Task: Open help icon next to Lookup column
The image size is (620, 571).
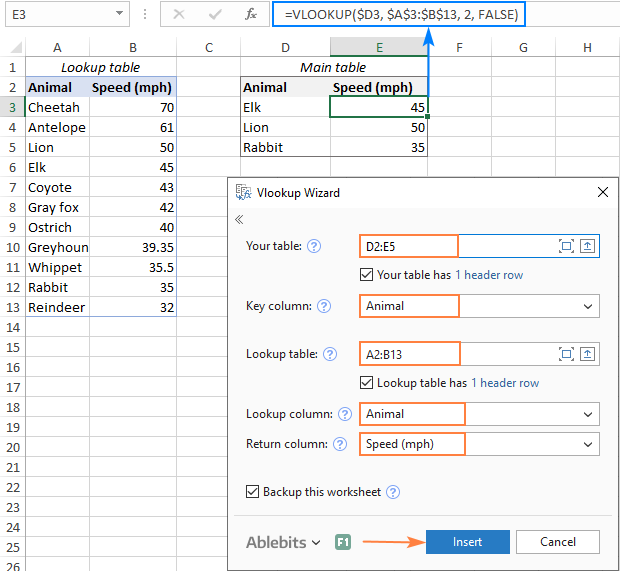Action: 345,414
